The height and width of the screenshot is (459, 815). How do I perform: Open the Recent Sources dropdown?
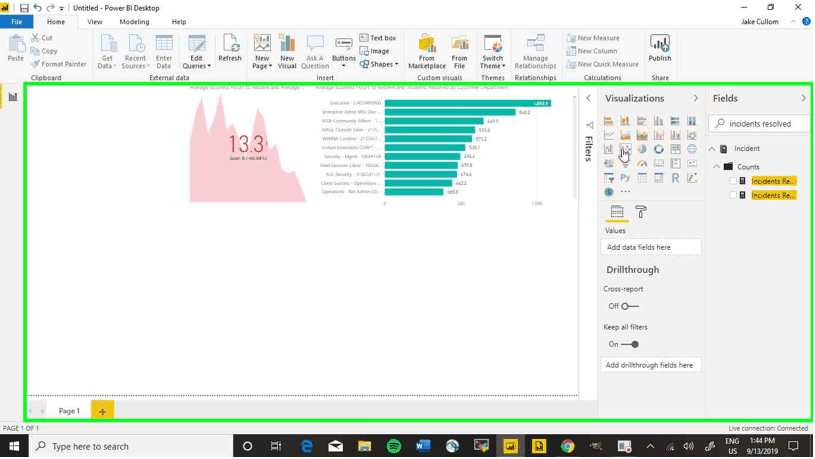(135, 52)
